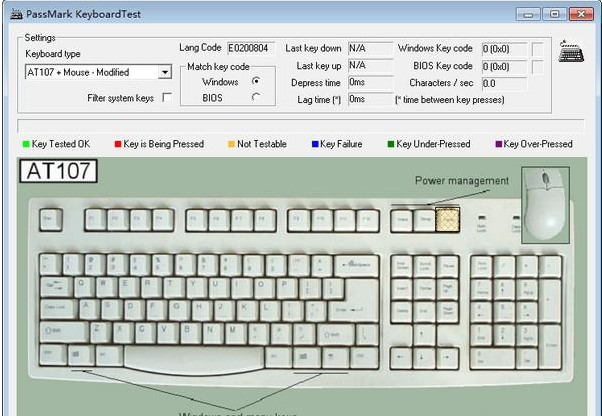Click the numpad 0 key

point(493,358)
